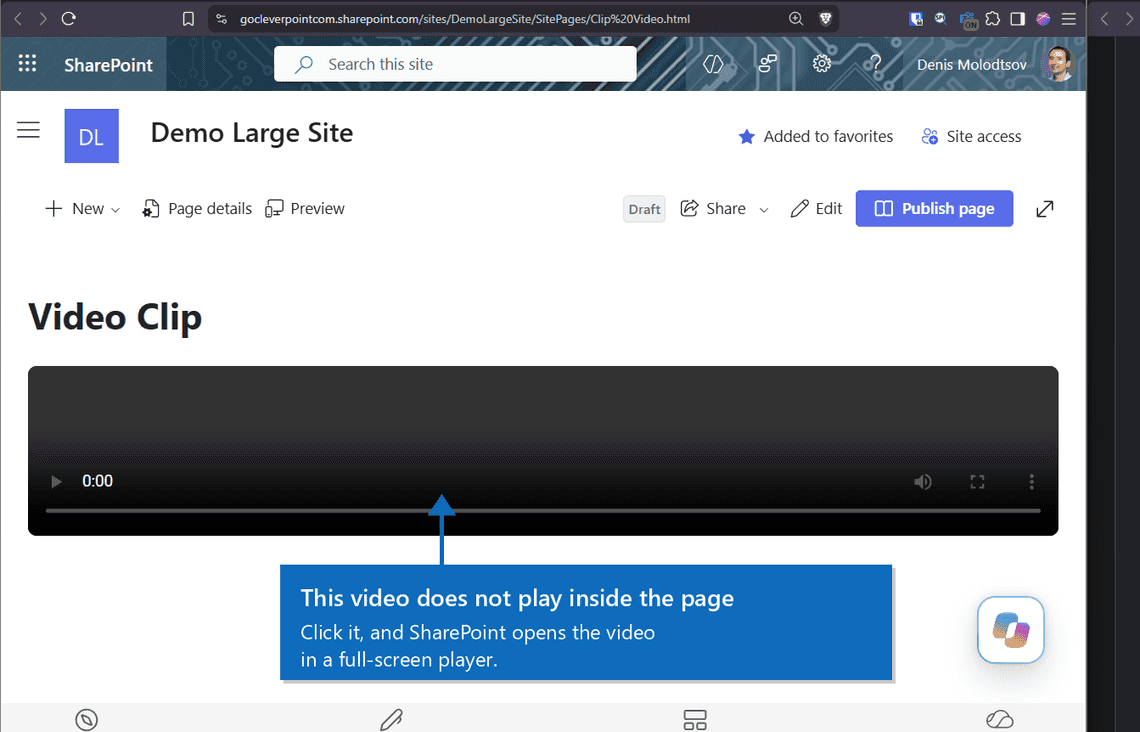The image size is (1140, 732).
Task: Open the browser main menu
Action: click(1068, 19)
